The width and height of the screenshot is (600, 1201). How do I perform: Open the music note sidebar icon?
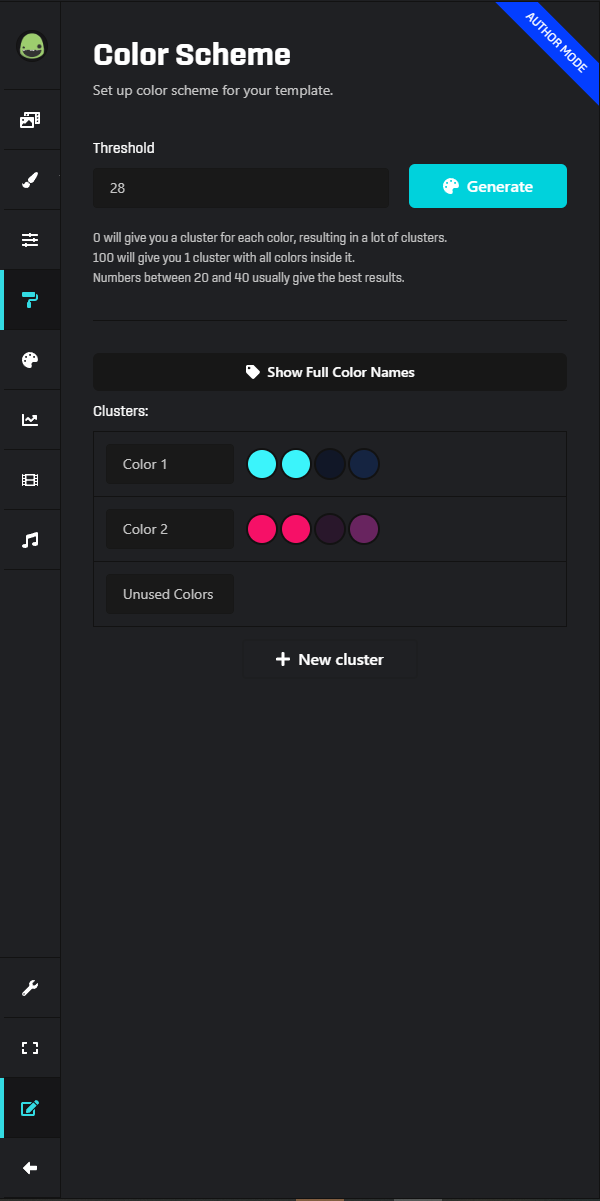point(30,540)
